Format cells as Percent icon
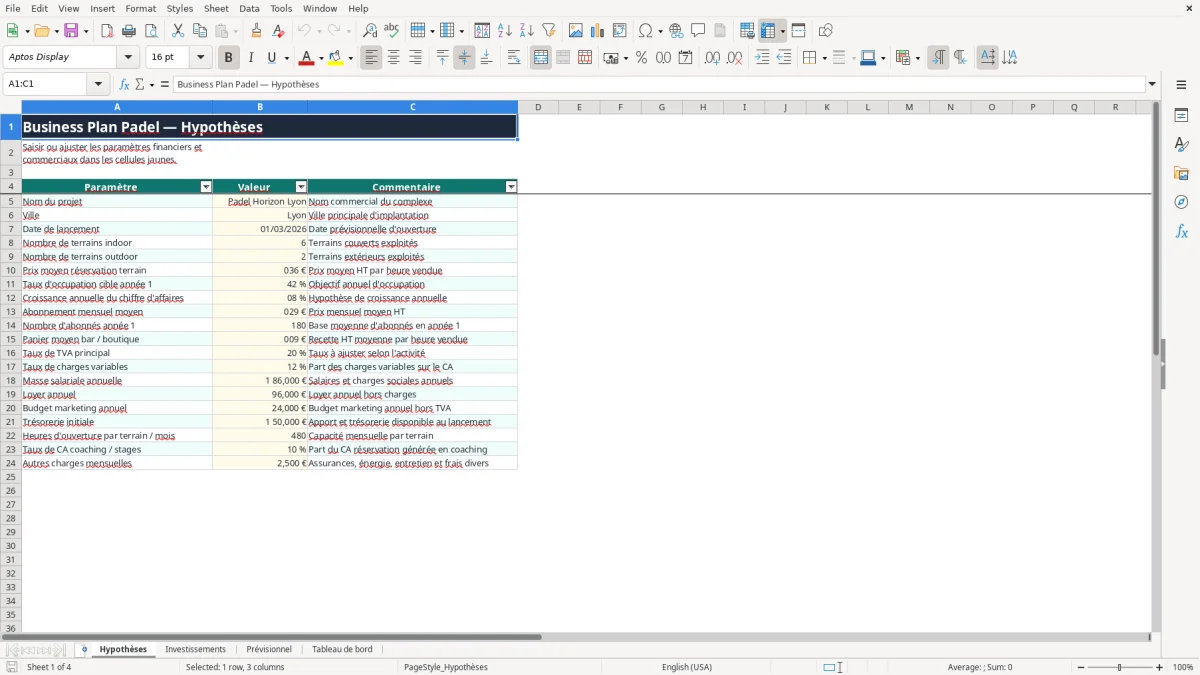 pyautogui.click(x=641, y=58)
